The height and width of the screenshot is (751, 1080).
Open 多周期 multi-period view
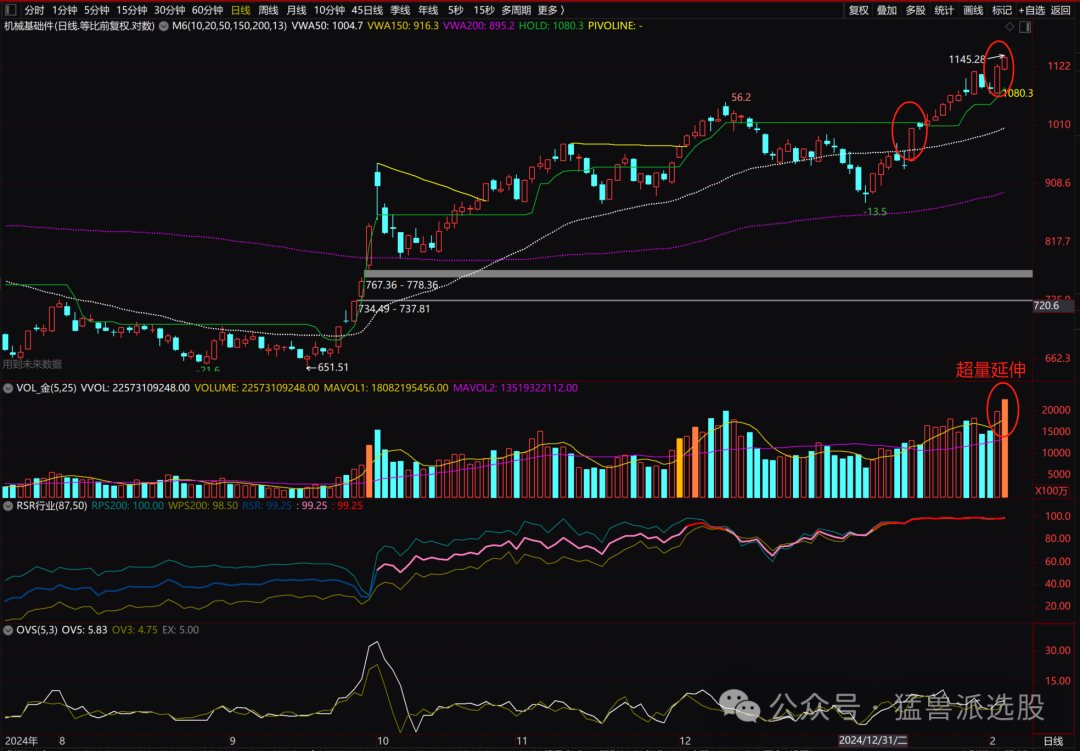click(516, 10)
